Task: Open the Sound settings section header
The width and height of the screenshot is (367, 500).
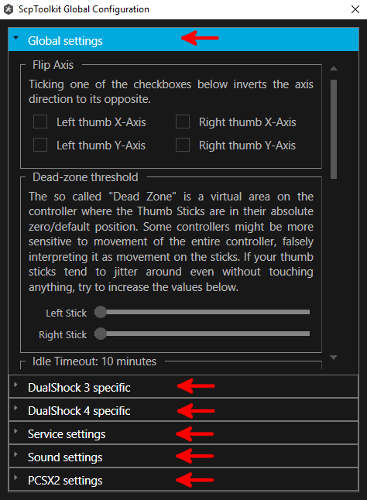Action: (183, 456)
